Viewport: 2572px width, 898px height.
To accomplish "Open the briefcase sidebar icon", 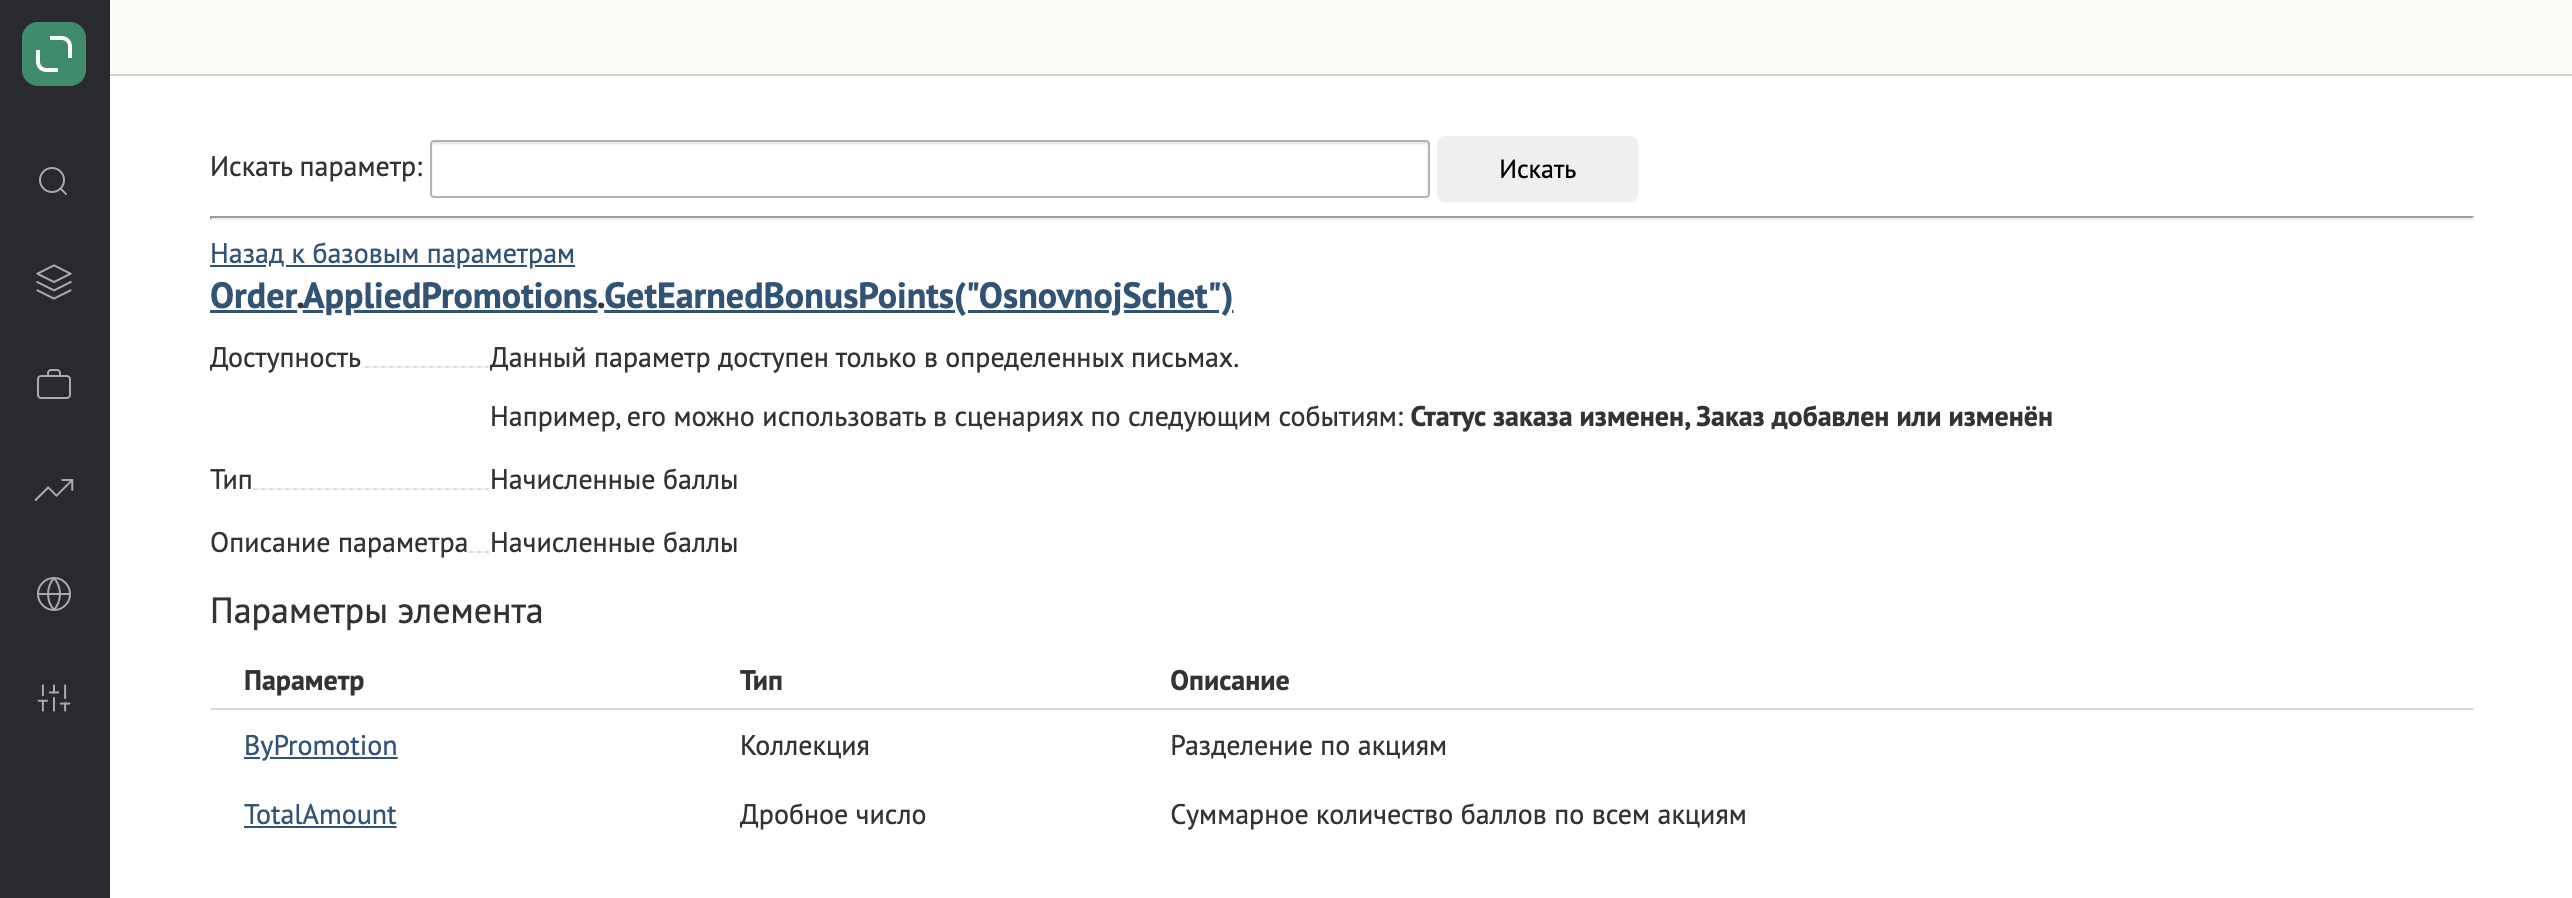I will click(x=54, y=384).
